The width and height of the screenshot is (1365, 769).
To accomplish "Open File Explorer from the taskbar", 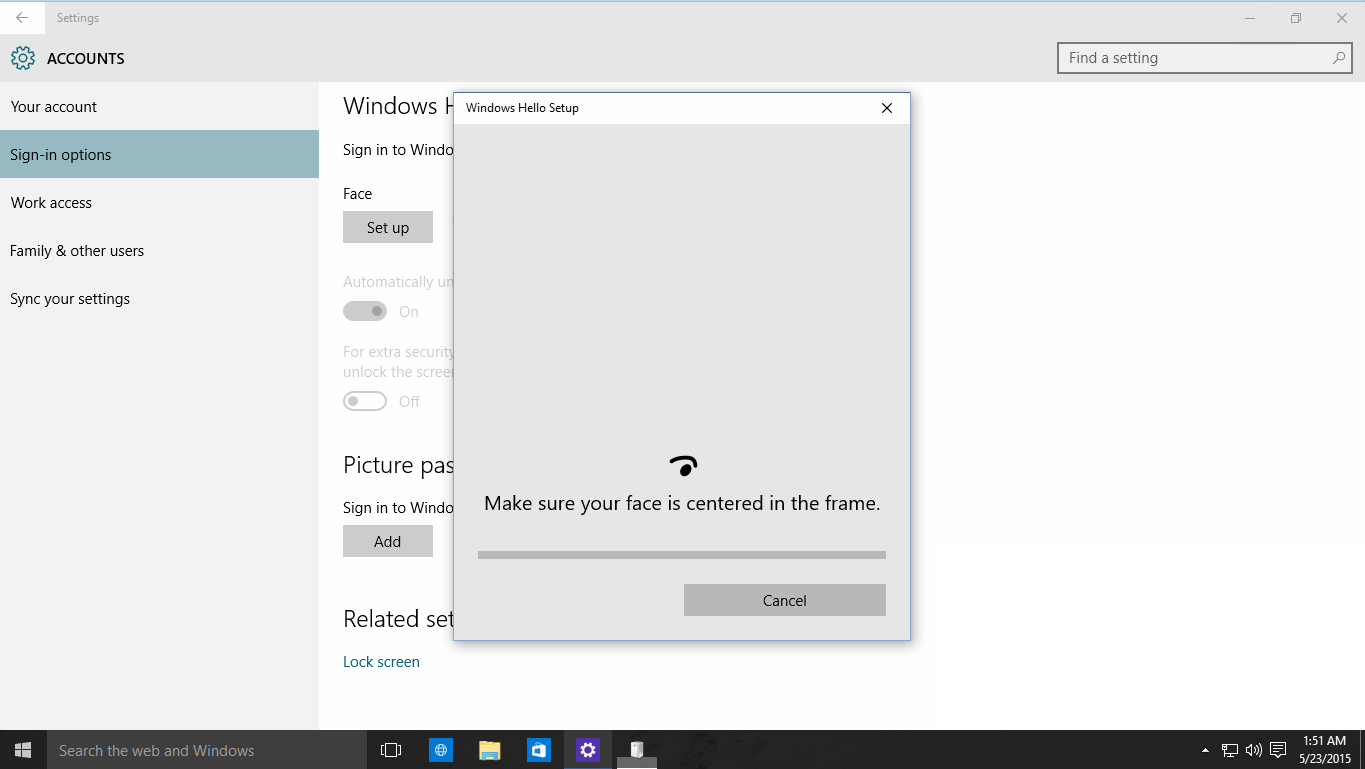I will (x=489, y=750).
